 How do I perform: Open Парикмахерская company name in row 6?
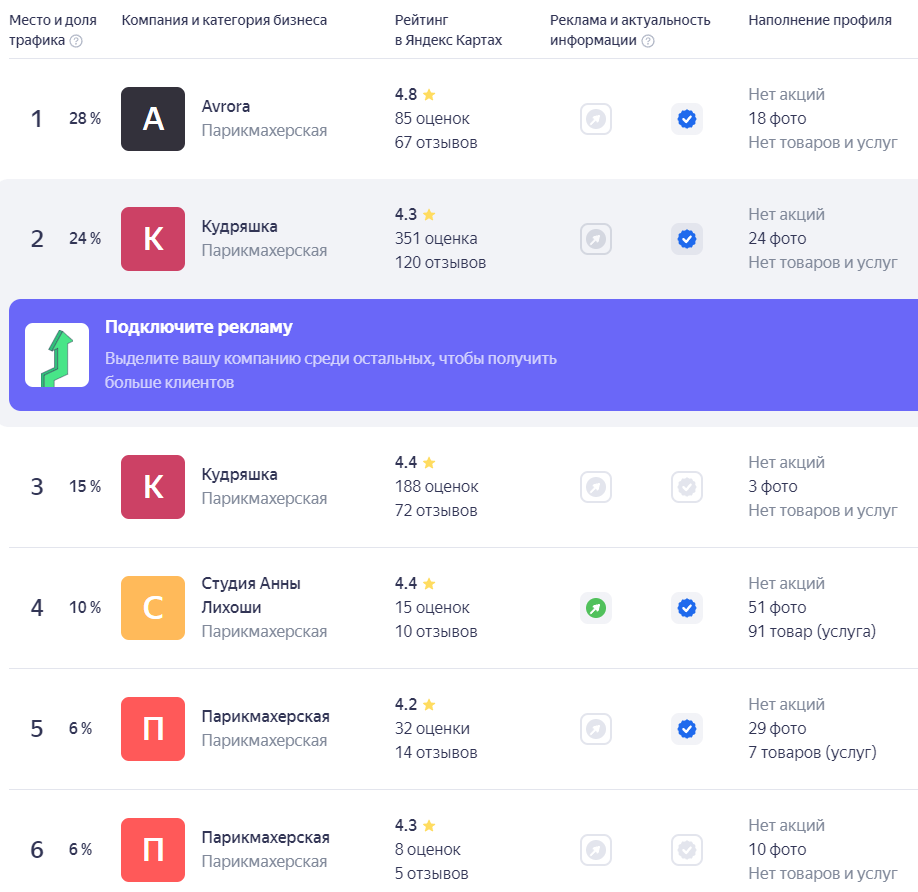coord(265,838)
